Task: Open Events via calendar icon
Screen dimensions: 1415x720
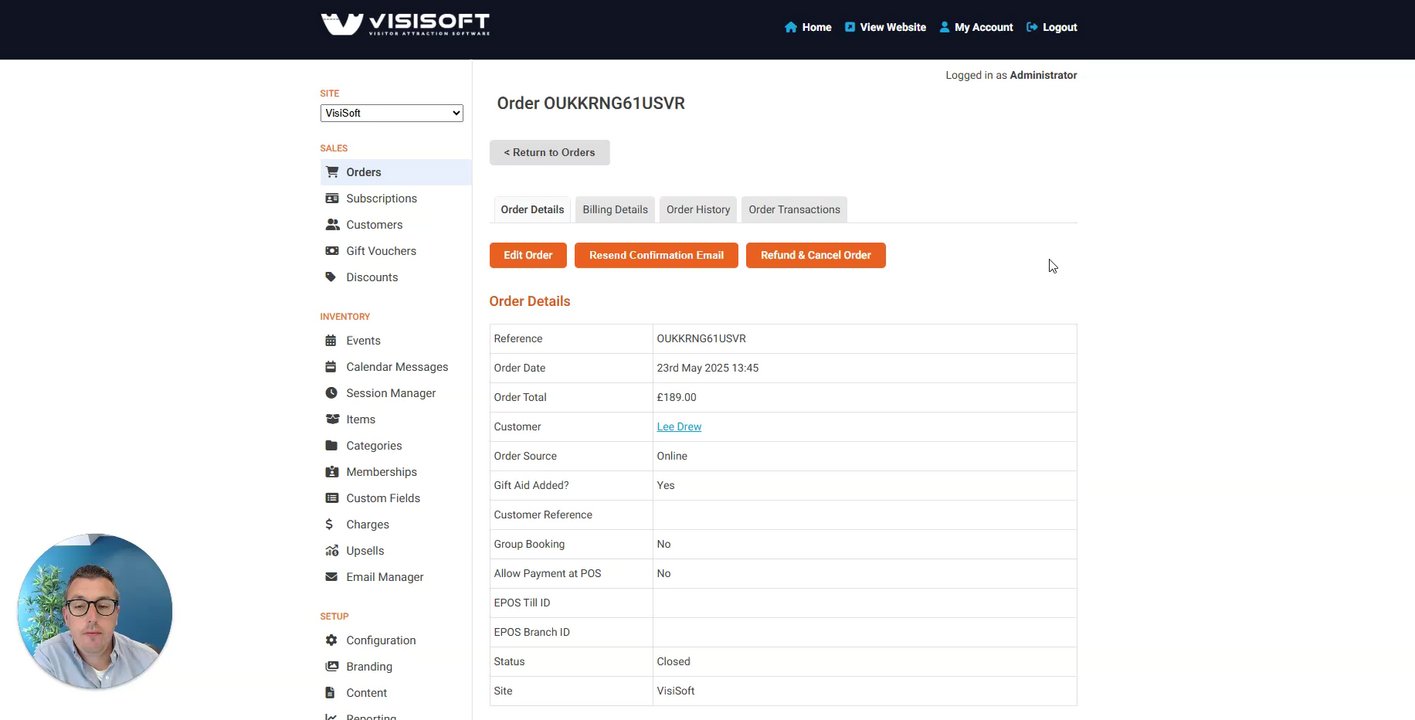Action: [x=331, y=340]
